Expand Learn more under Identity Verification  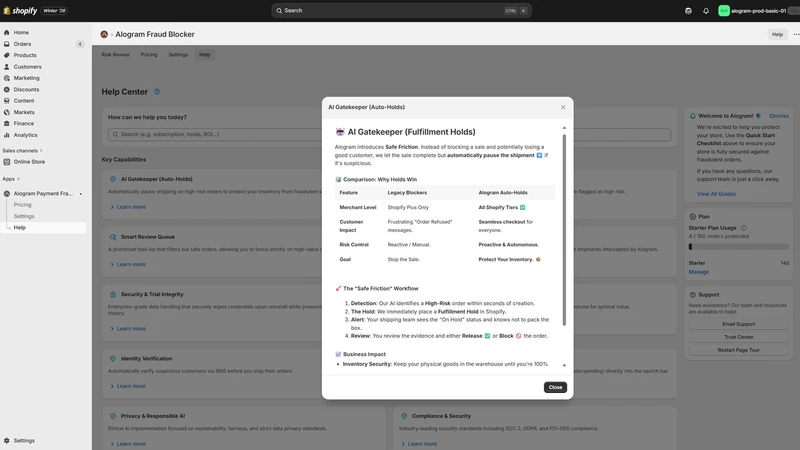[128, 386]
